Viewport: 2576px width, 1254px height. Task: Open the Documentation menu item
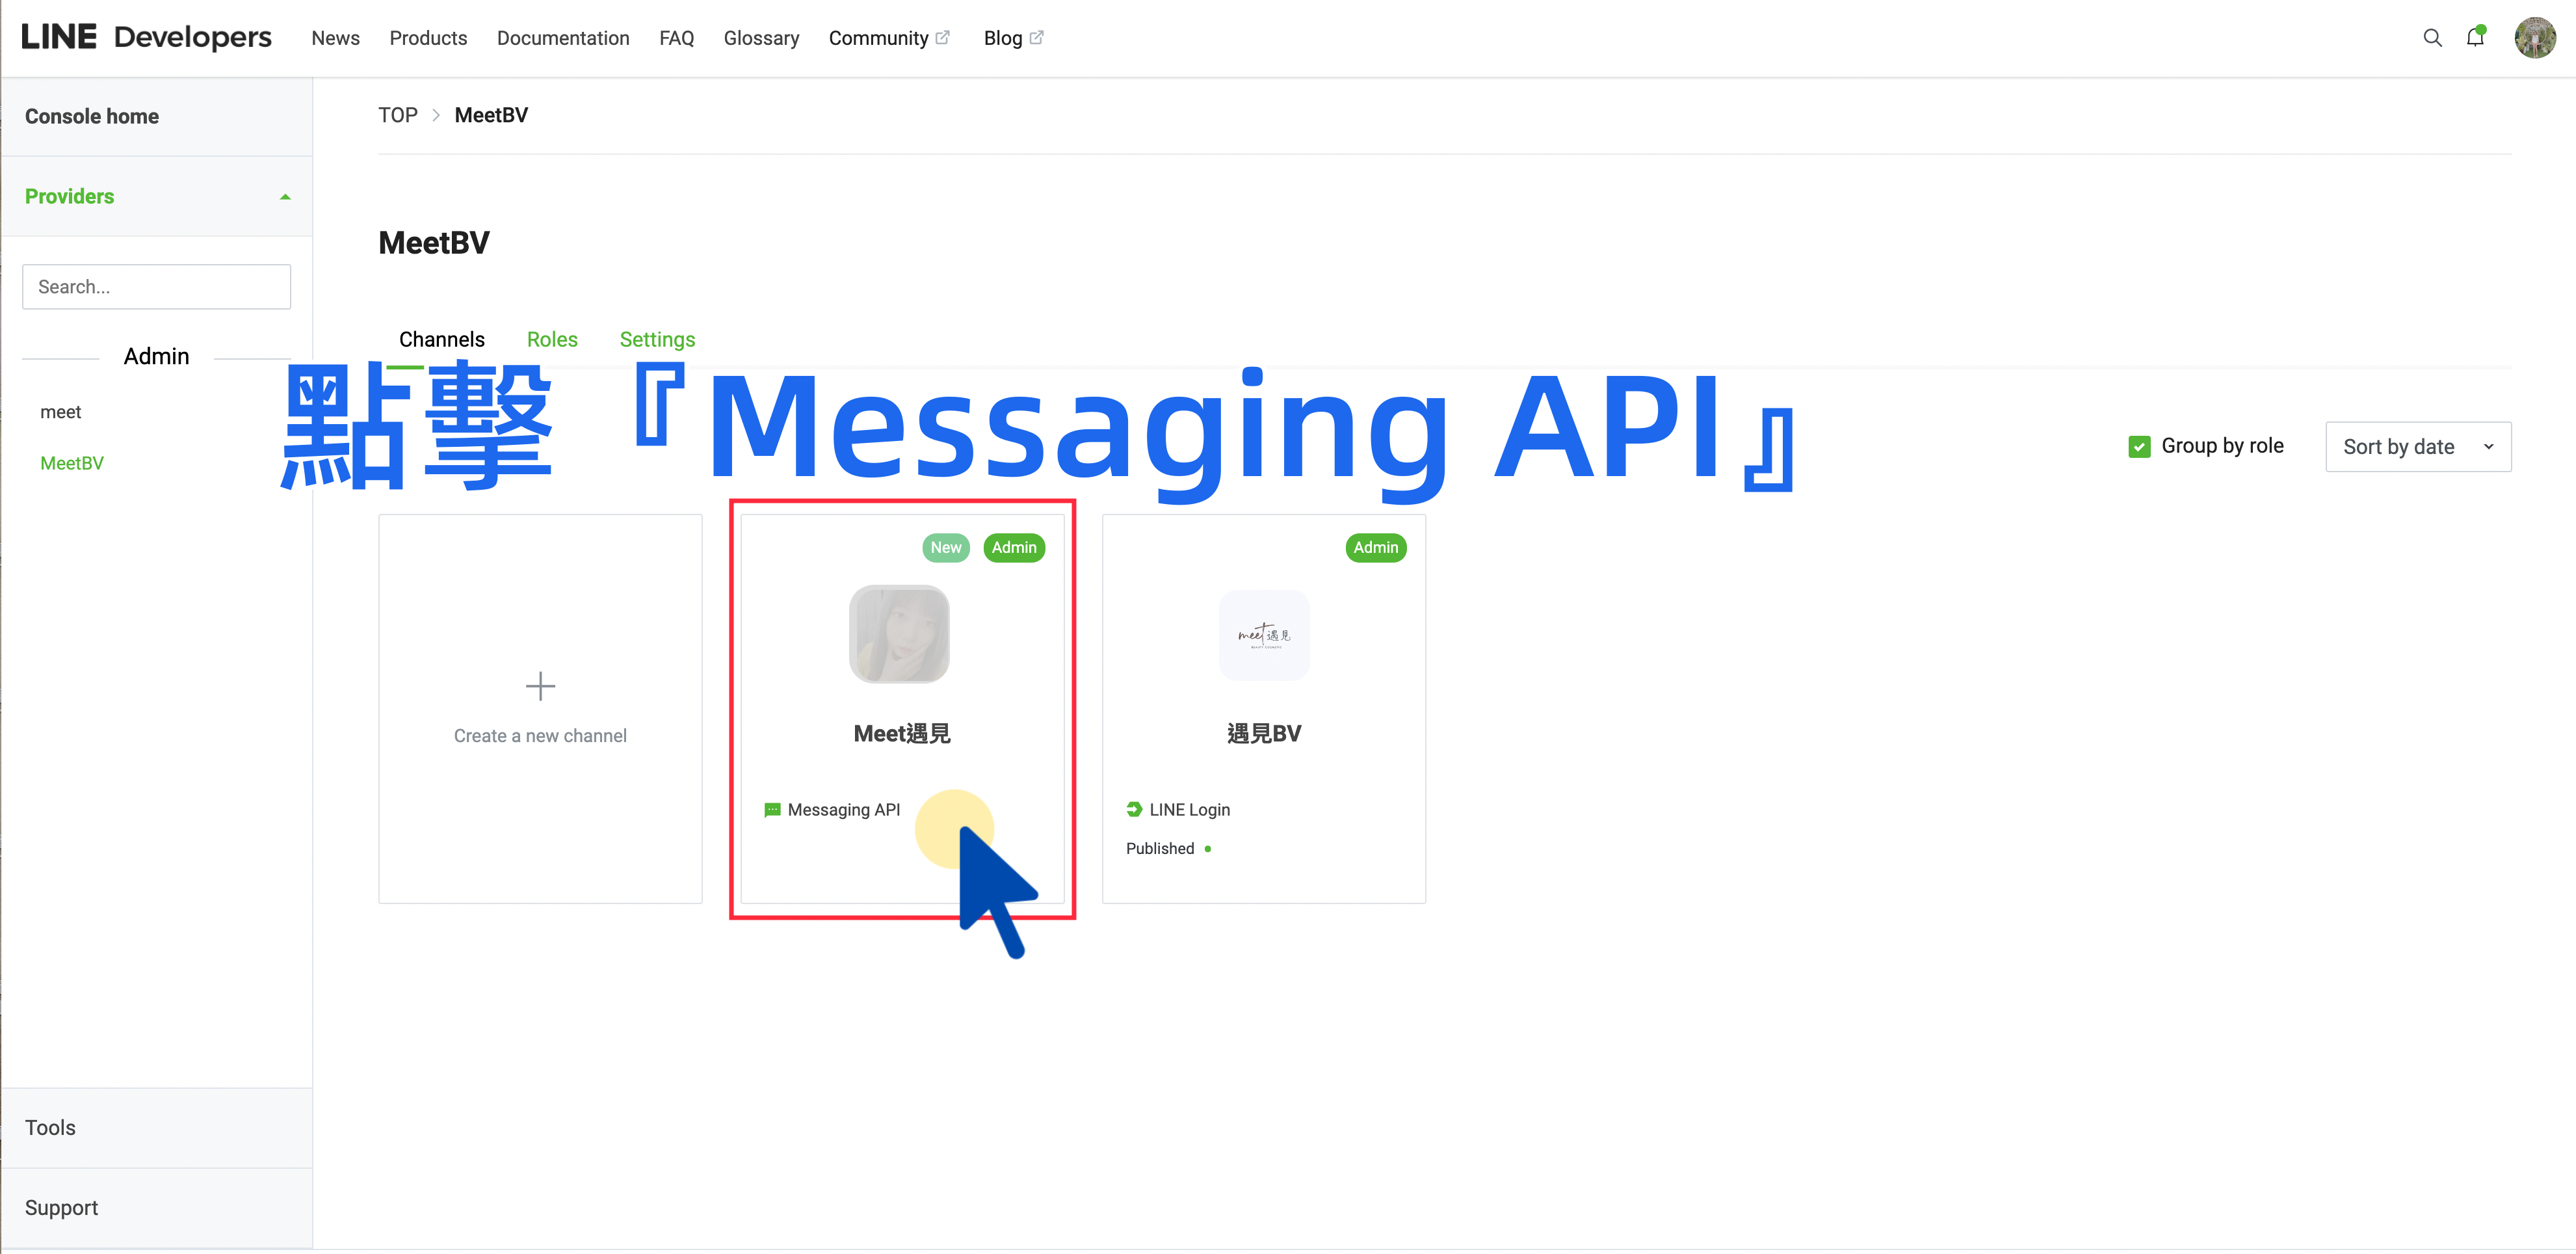tap(563, 38)
